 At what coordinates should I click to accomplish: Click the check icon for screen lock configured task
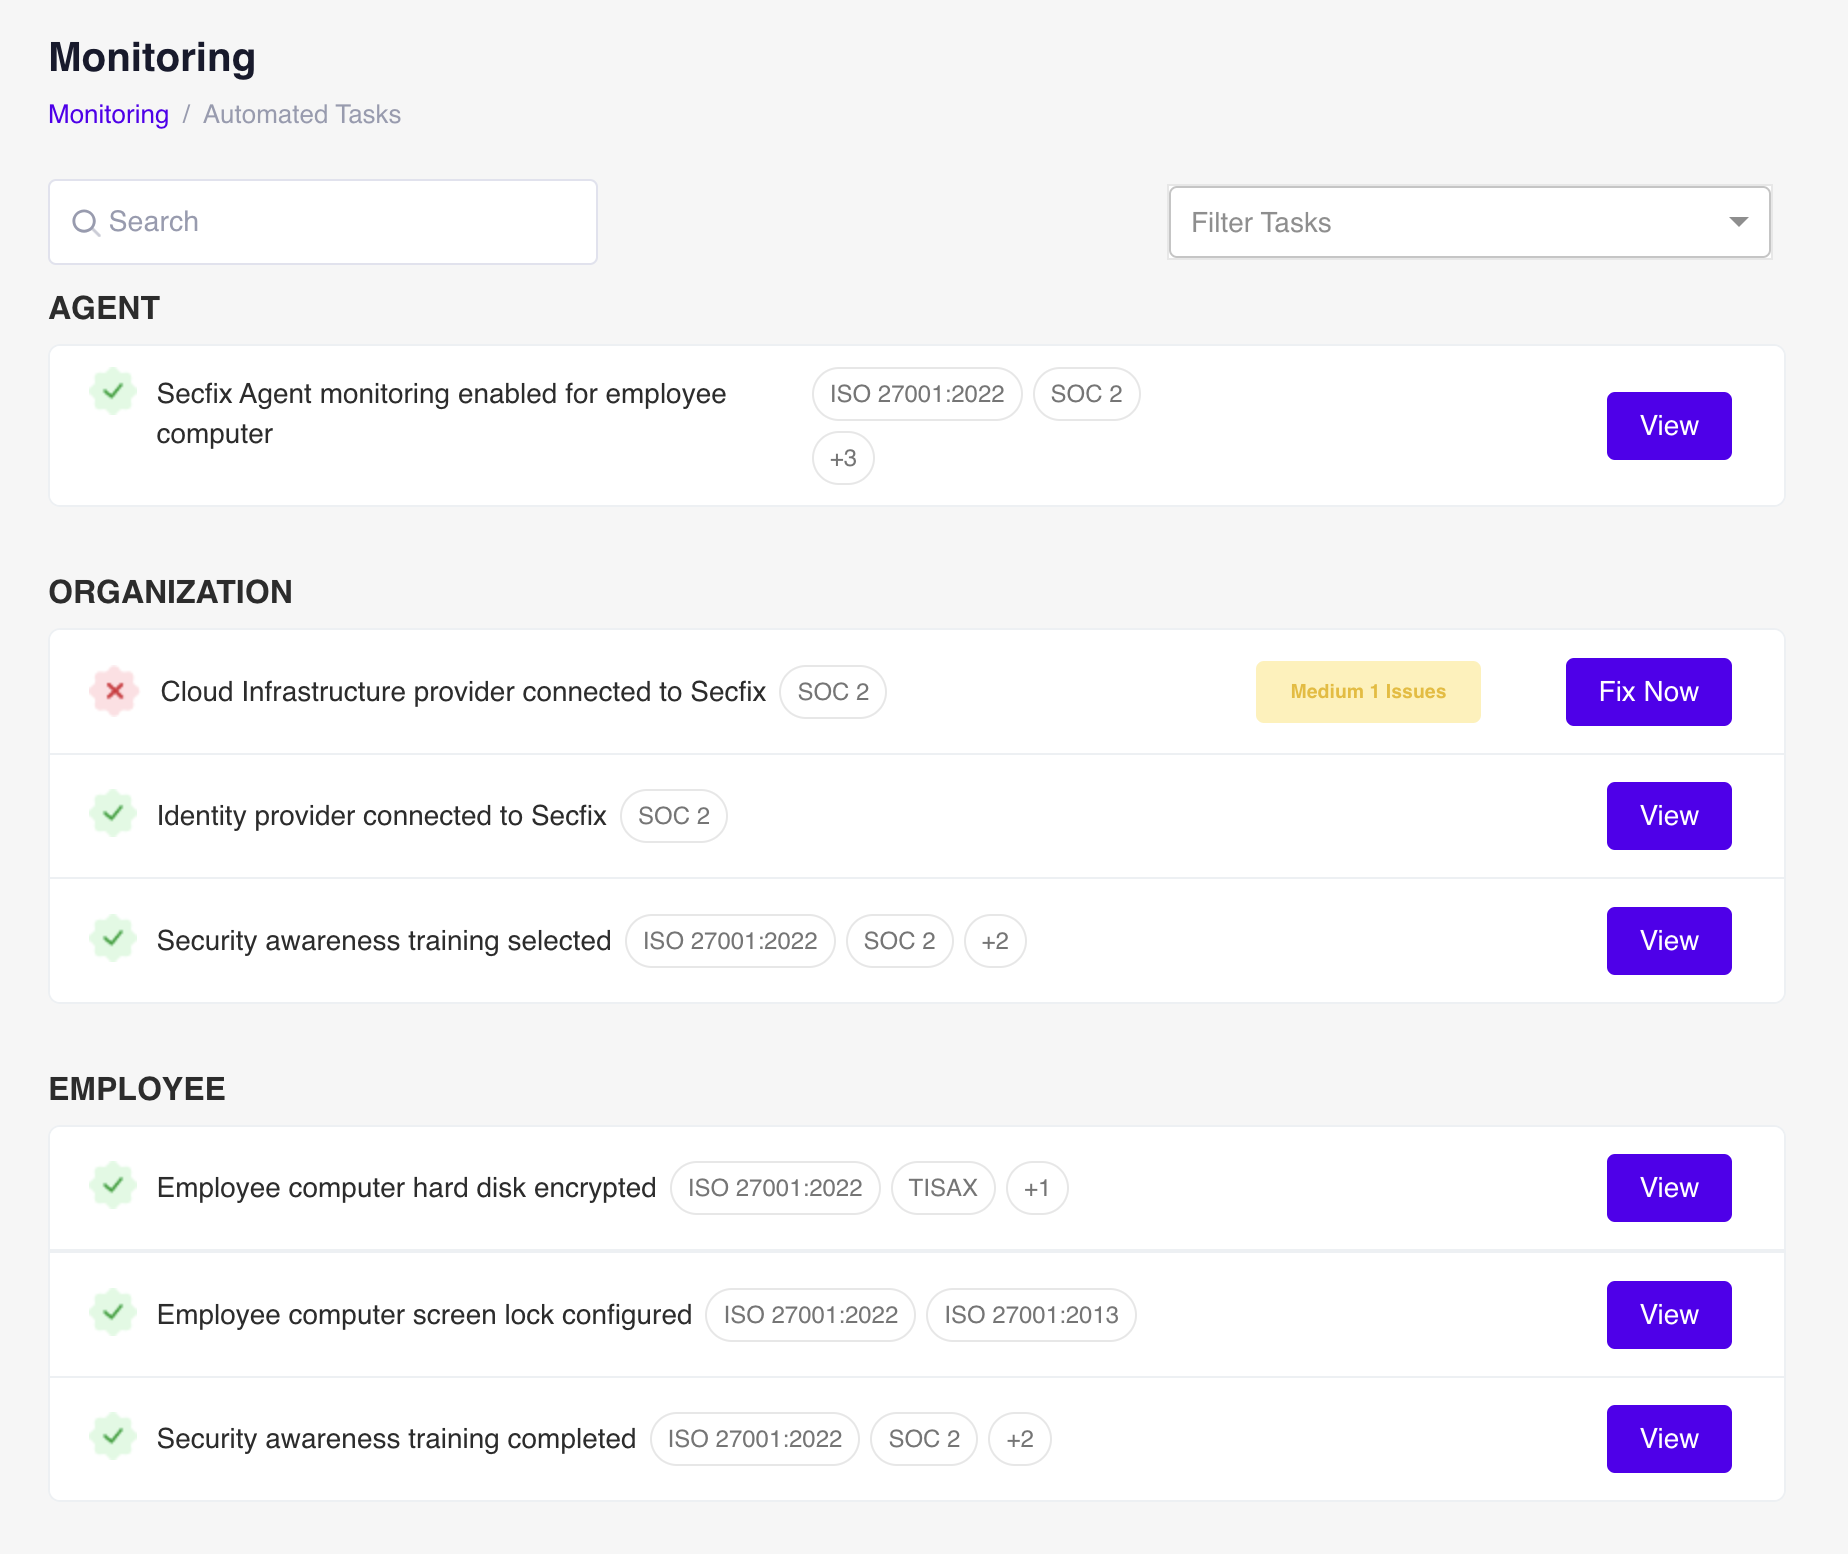(113, 1312)
